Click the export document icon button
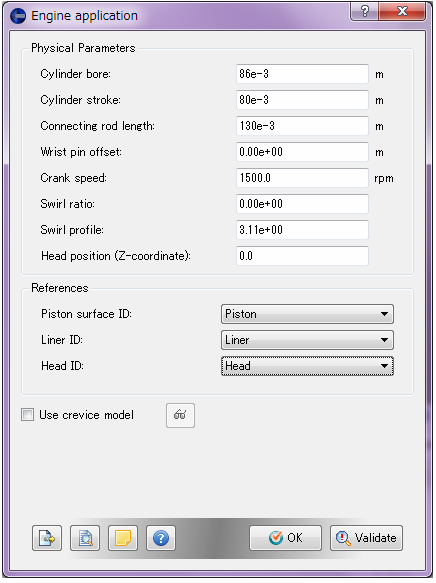 [47, 538]
